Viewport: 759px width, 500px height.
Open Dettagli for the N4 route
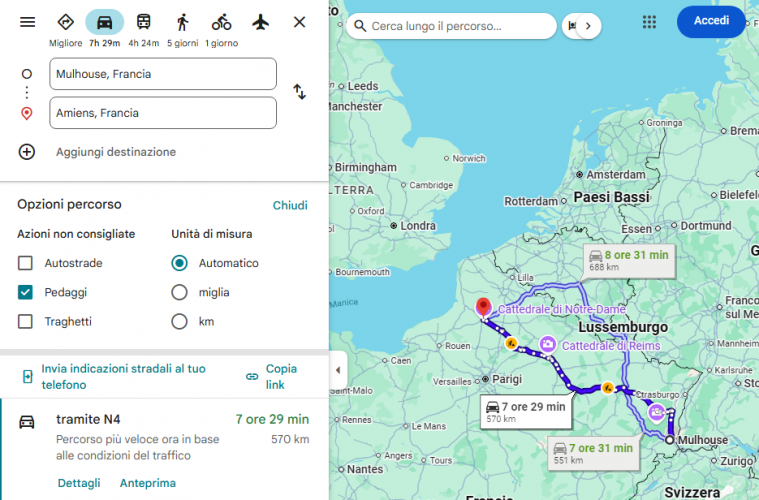[x=79, y=483]
